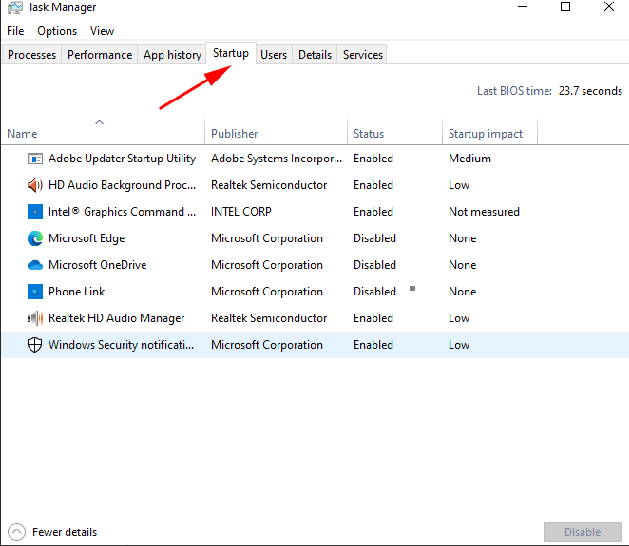Switch to the Details tab
629x546 pixels.
click(x=315, y=55)
